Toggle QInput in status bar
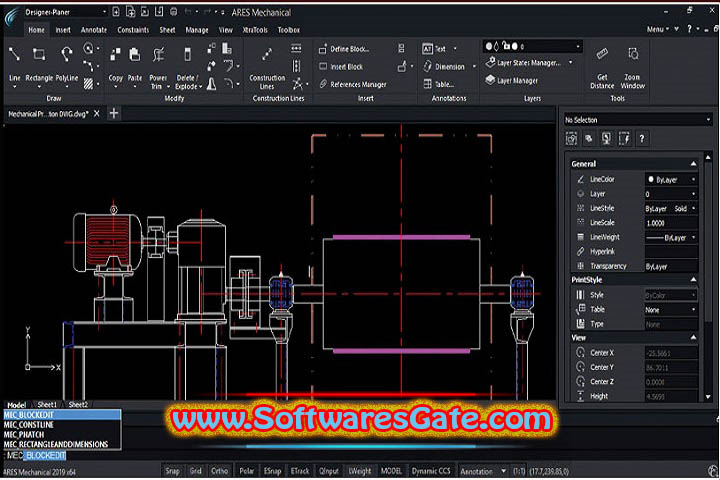 pyautogui.click(x=329, y=471)
